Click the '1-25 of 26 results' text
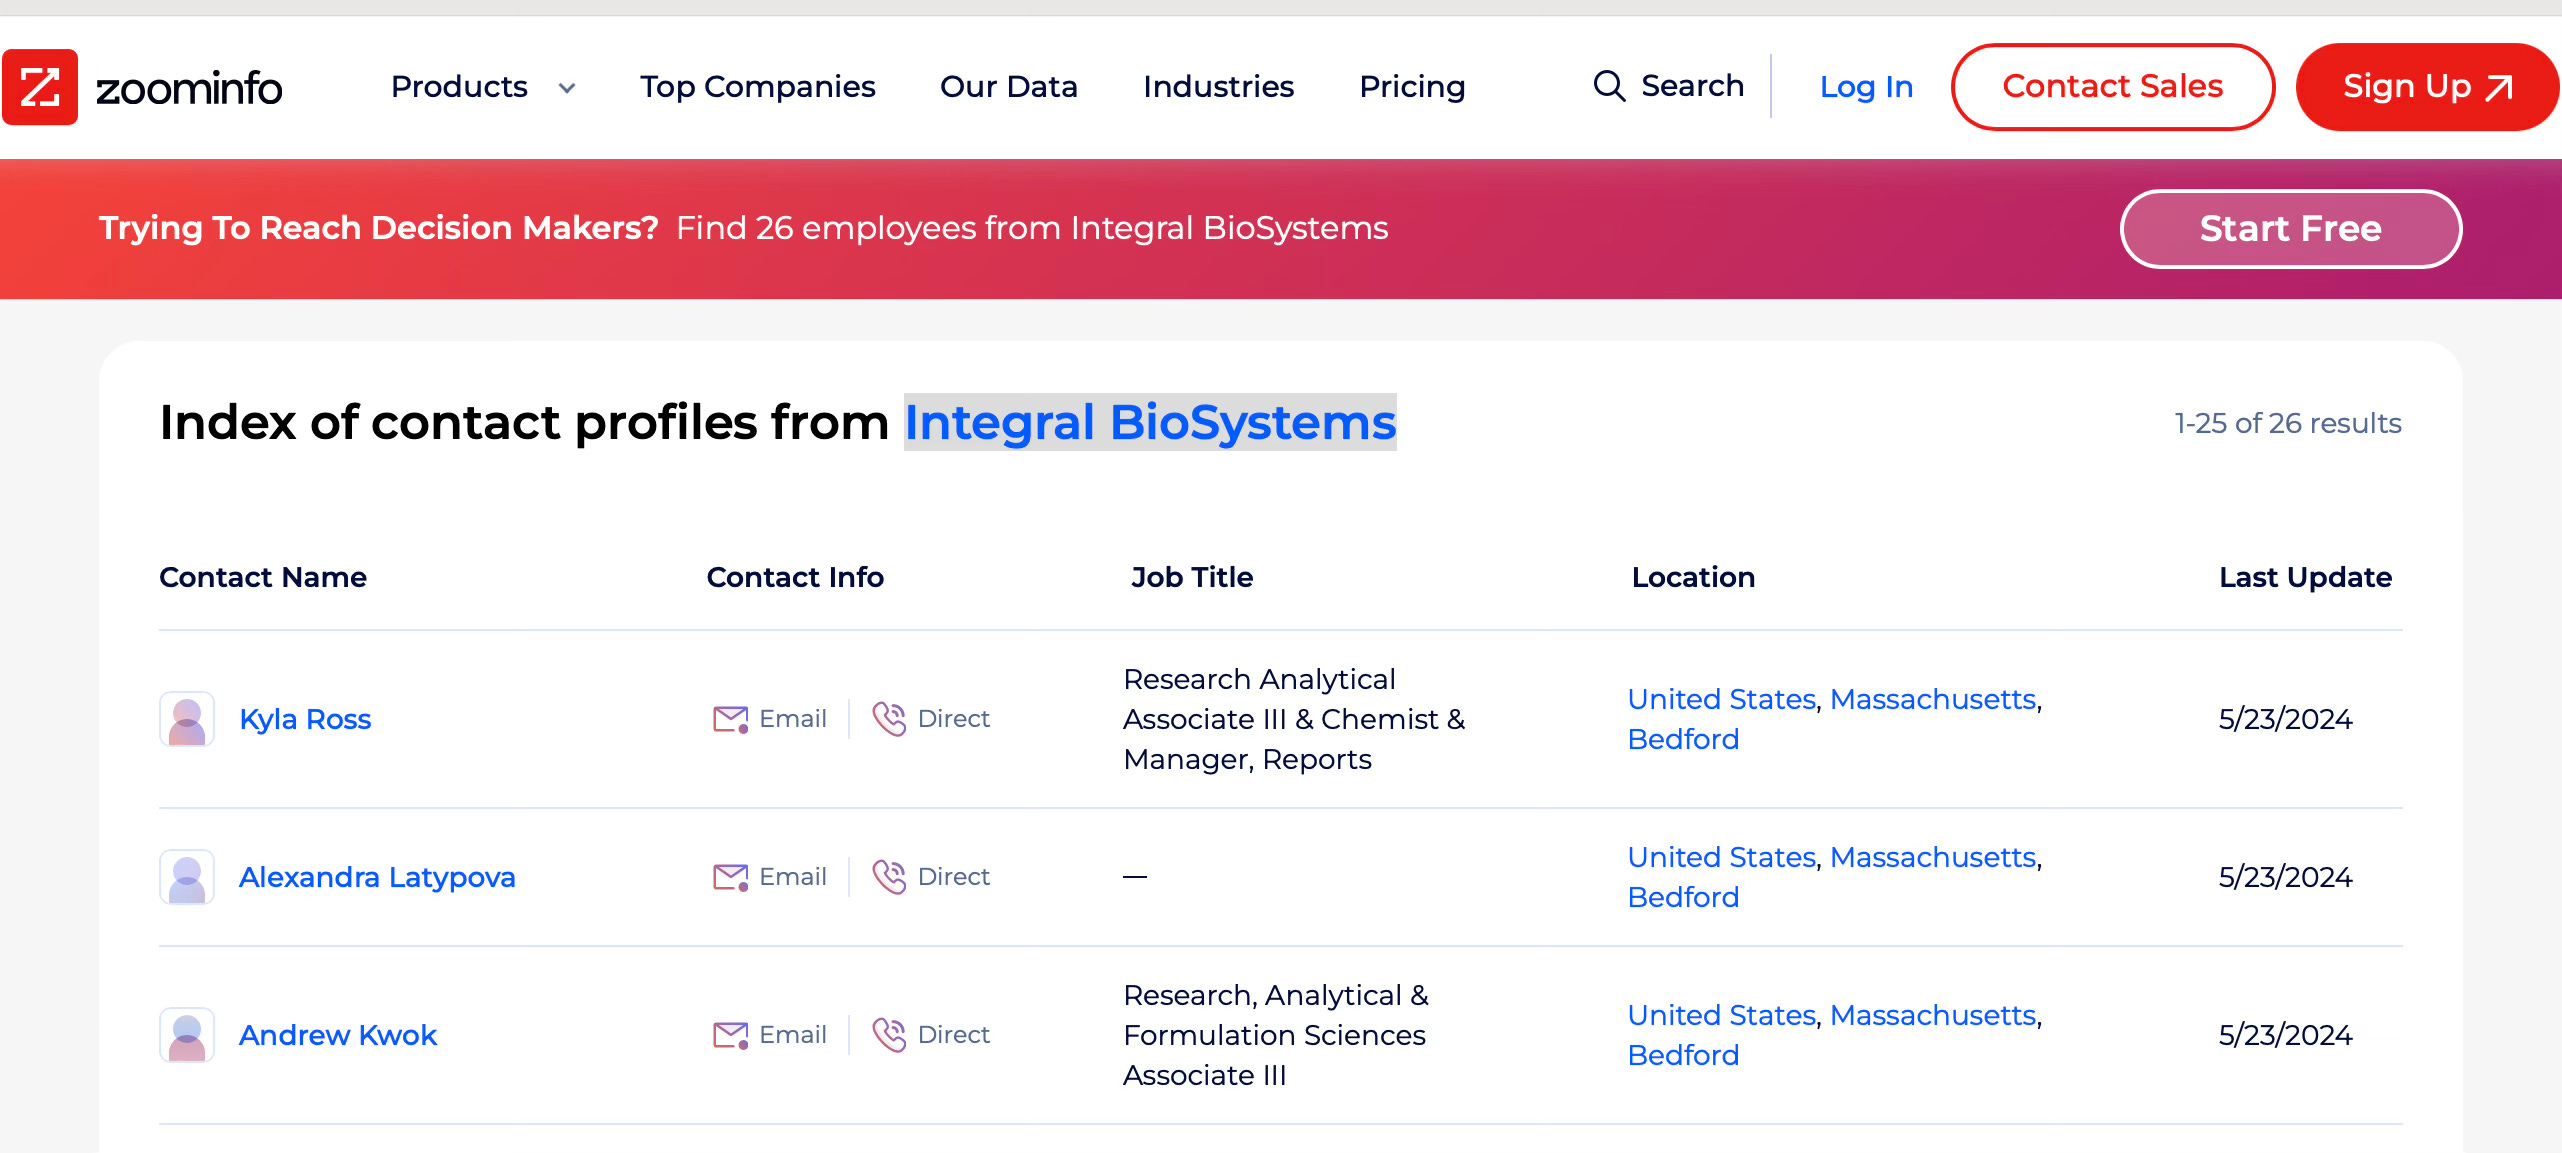Screen dimensions: 2562x1153 coord(2288,423)
